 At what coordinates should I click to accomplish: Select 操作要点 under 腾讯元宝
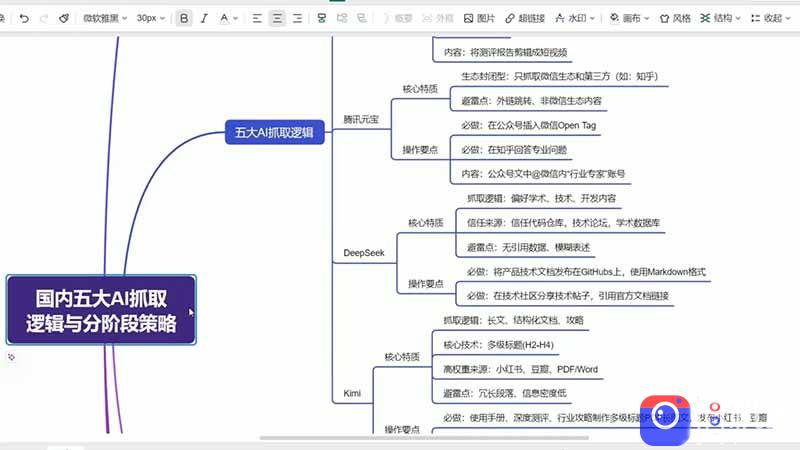420,149
